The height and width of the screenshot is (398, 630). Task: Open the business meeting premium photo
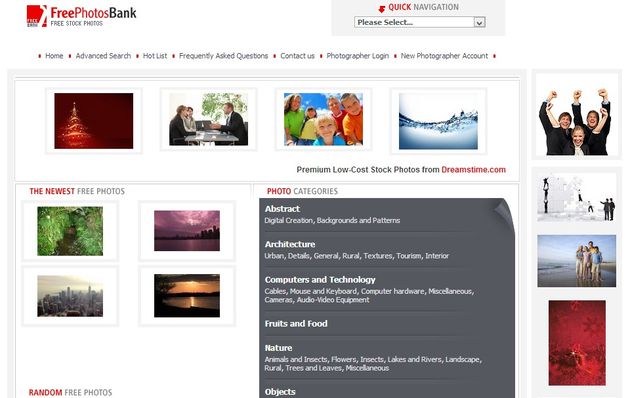pyautogui.click(x=209, y=119)
